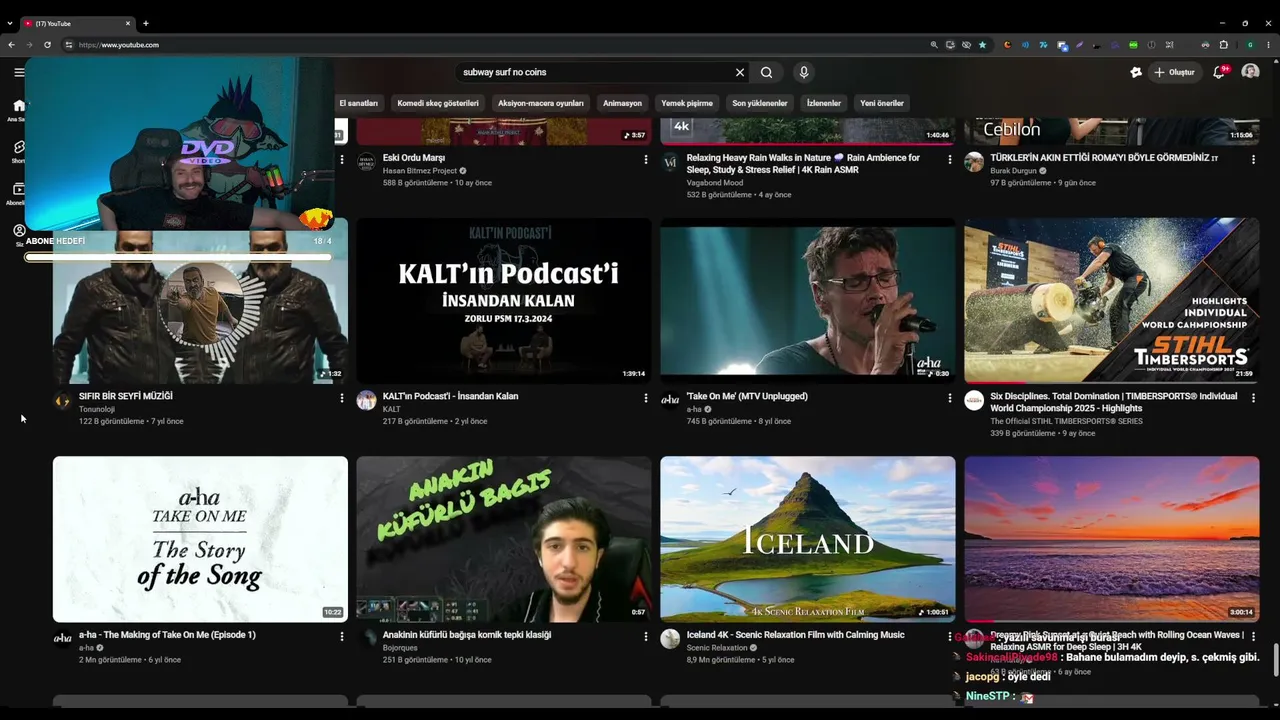
Task: Open the YouTube account avatar menu
Action: tap(1250, 72)
